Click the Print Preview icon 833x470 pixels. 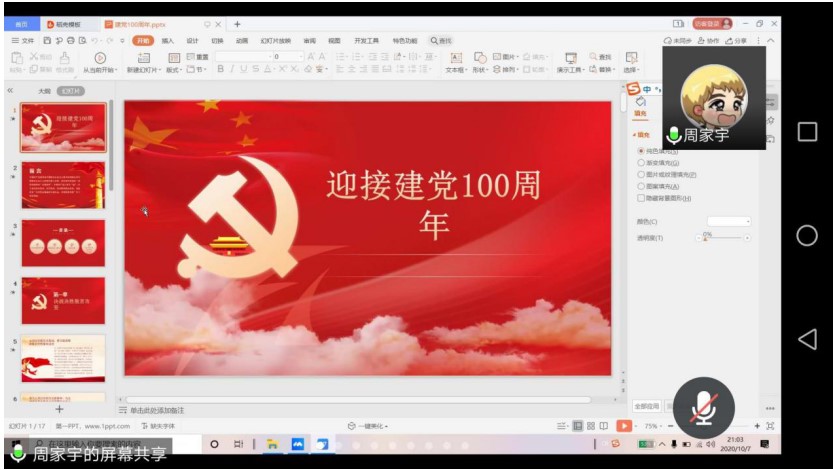pos(82,40)
